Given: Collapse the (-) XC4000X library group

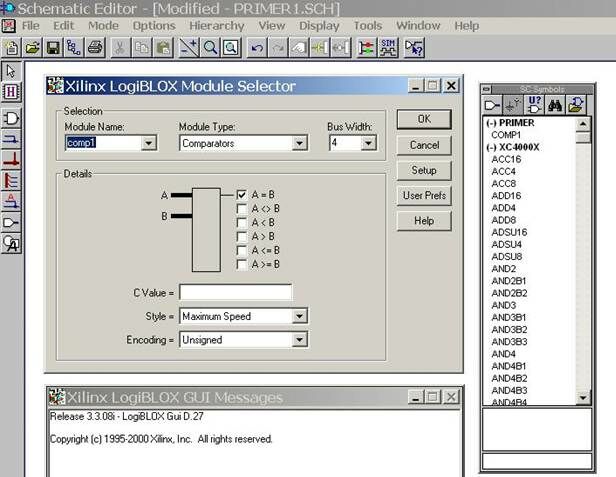Looking at the screenshot, I should (512, 147).
